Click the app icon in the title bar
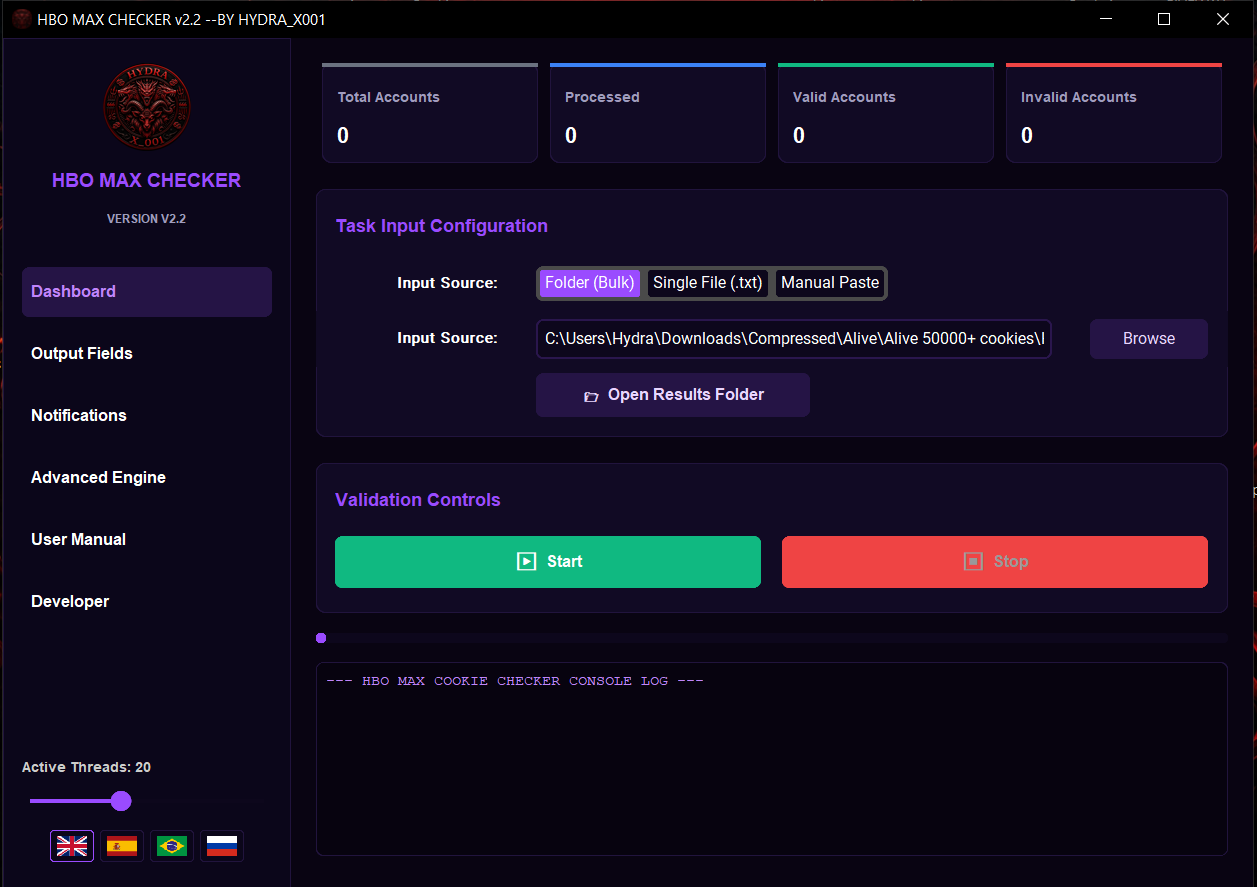The height and width of the screenshot is (887, 1257). point(22,19)
